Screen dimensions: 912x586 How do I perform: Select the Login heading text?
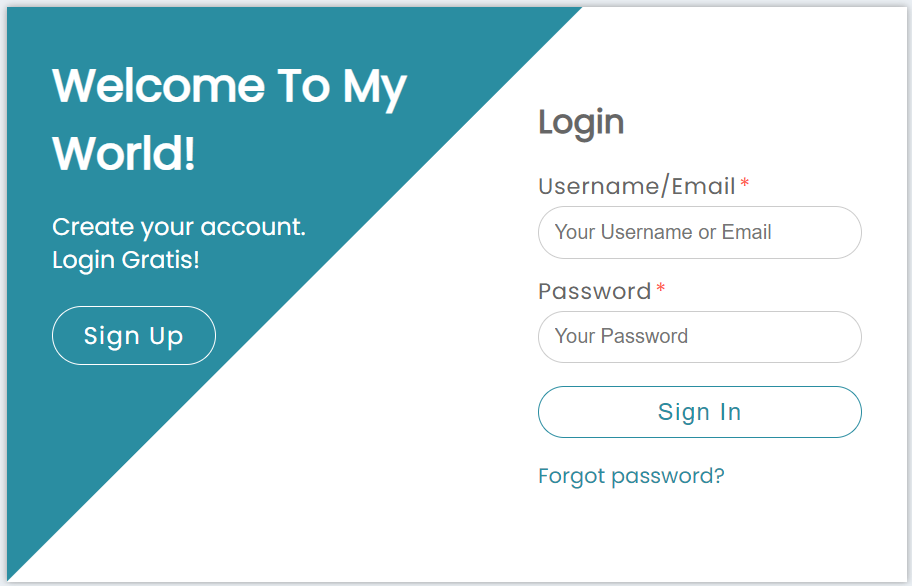coord(580,121)
